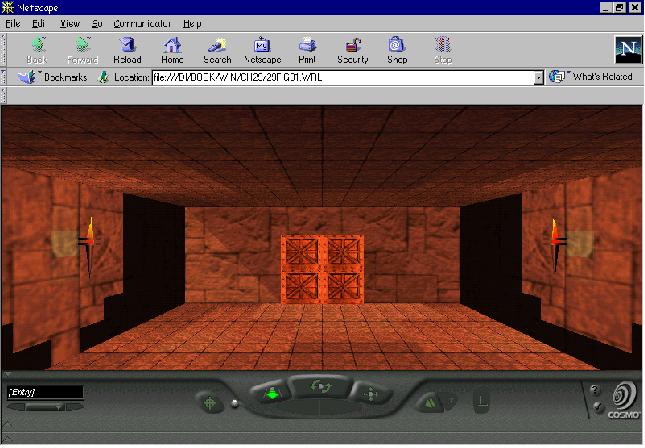
Task: Open the View menu
Action: coord(70,24)
